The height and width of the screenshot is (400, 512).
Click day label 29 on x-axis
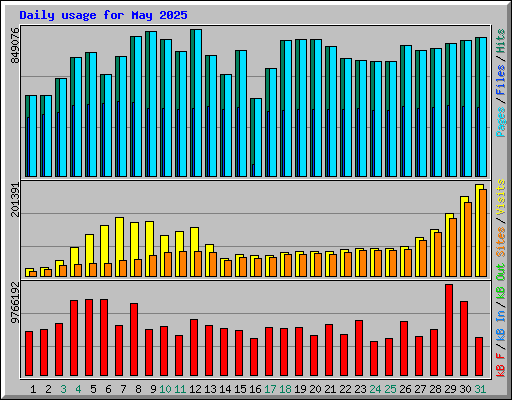click(450, 389)
